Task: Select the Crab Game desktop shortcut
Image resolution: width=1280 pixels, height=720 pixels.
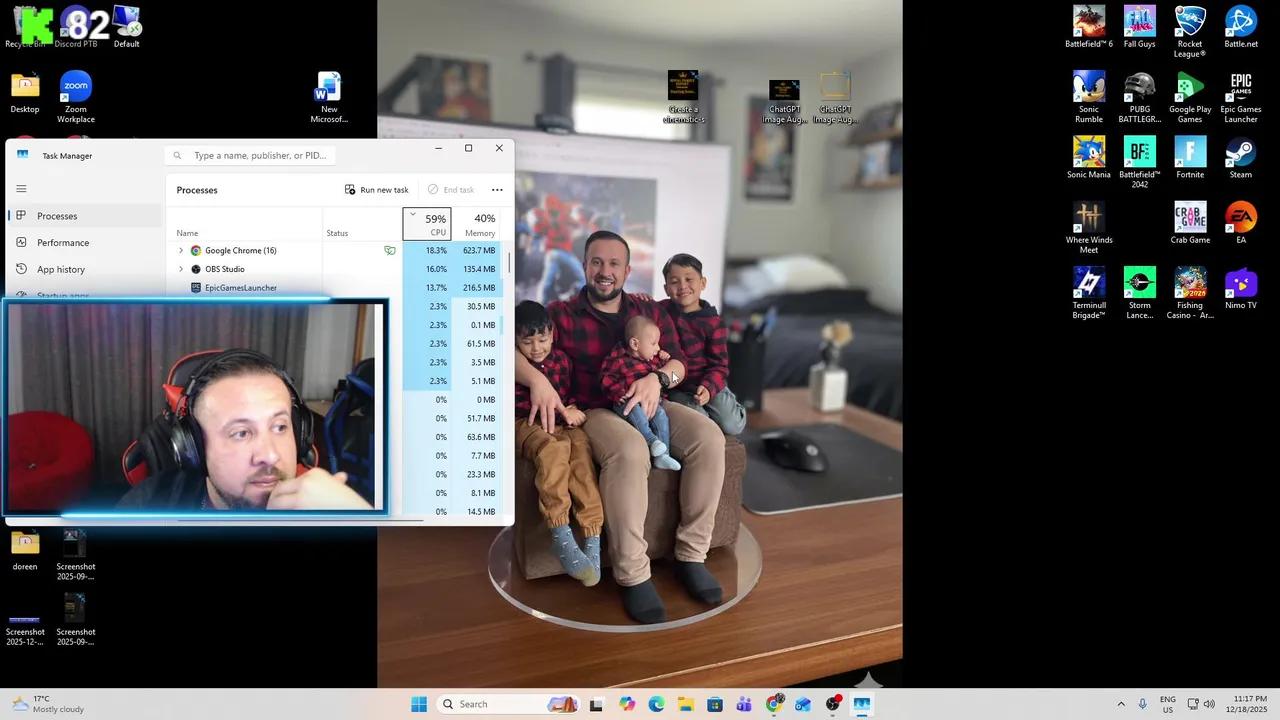Action: point(1190,223)
